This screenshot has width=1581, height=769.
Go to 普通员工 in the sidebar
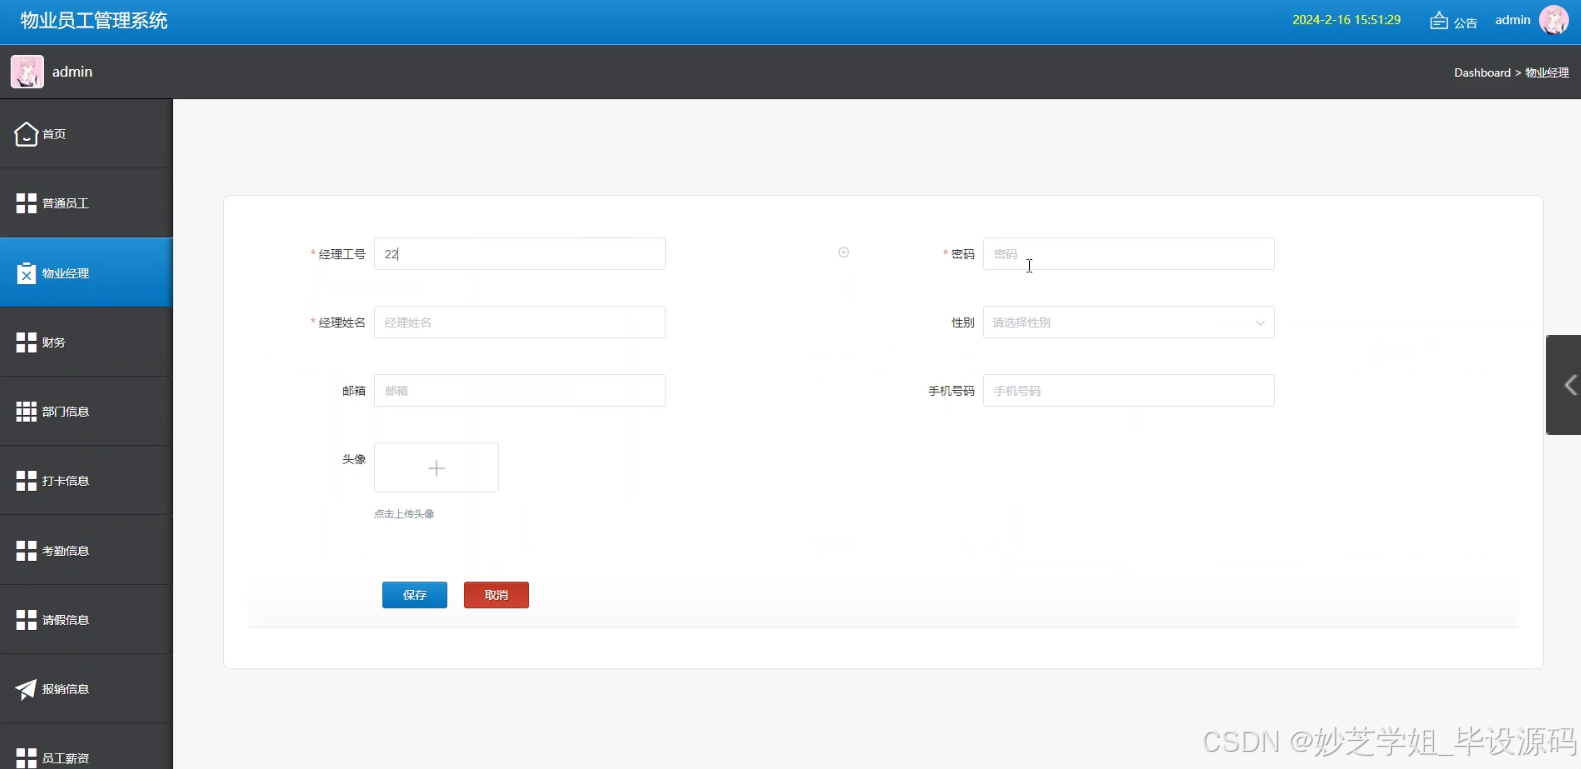[86, 203]
